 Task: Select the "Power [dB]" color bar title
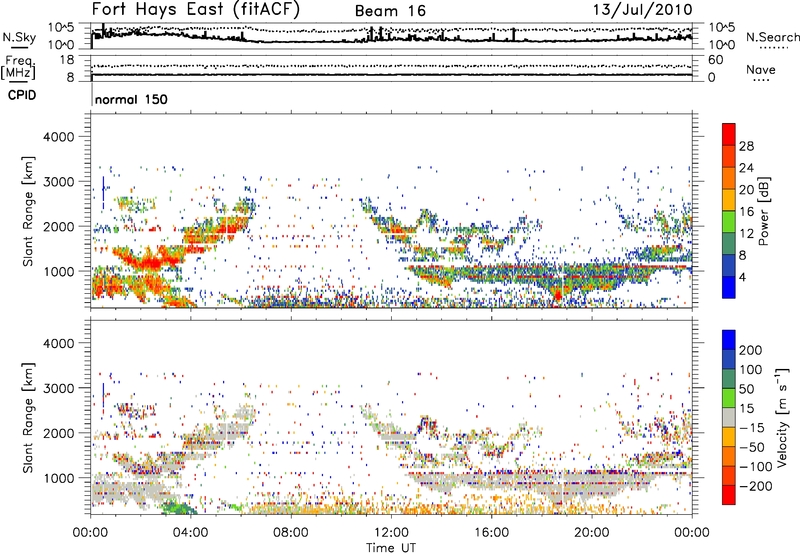point(764,211)
